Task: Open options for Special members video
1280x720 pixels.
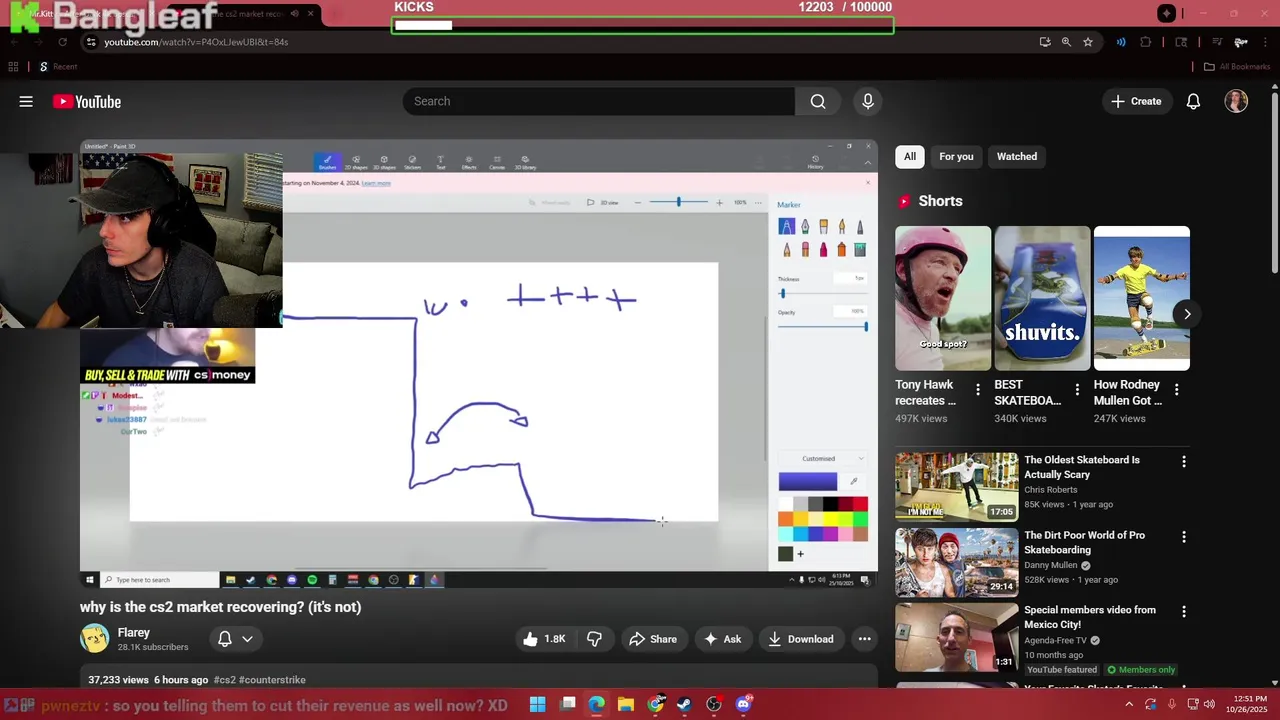Action: coord(1184,611)
